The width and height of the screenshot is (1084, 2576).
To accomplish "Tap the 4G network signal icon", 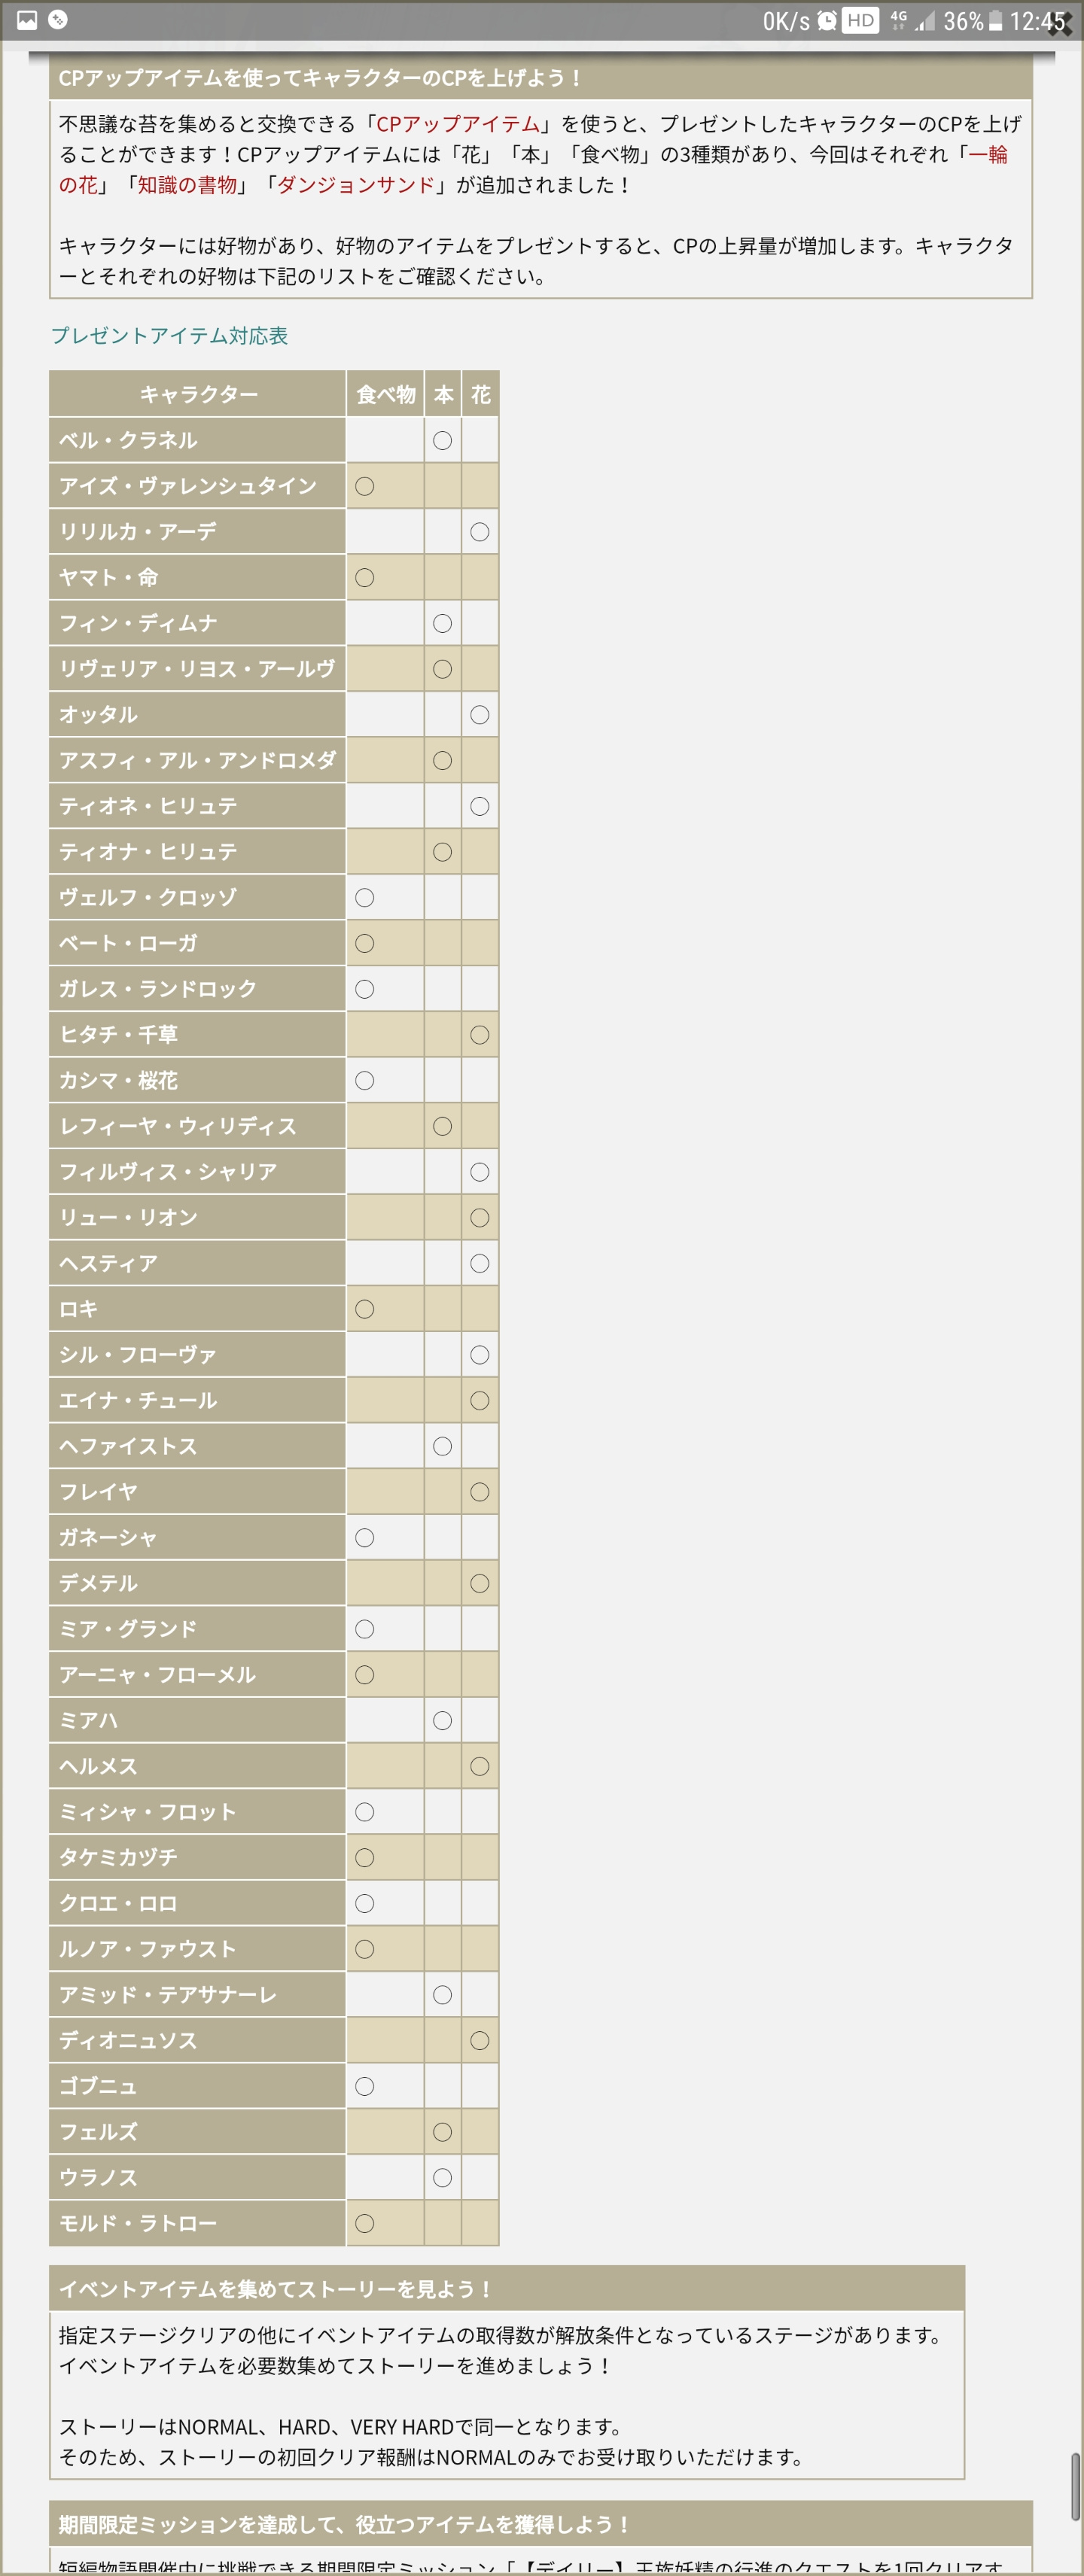I will pos(898,21).
